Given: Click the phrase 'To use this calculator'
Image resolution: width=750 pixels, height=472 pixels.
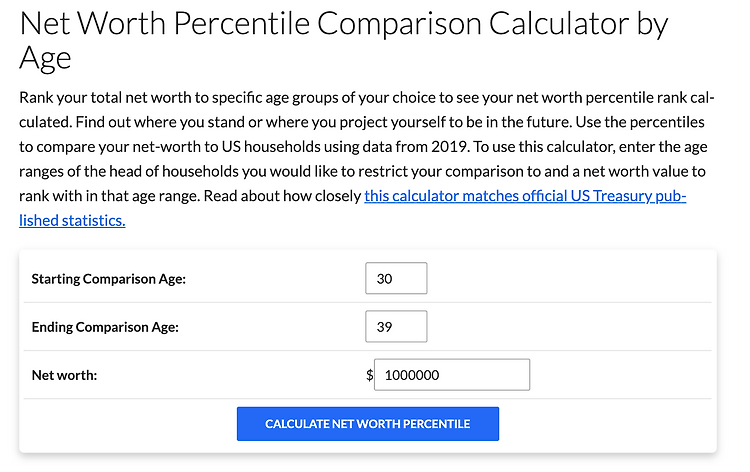Looking at the screenshot, I should [544, 147].
